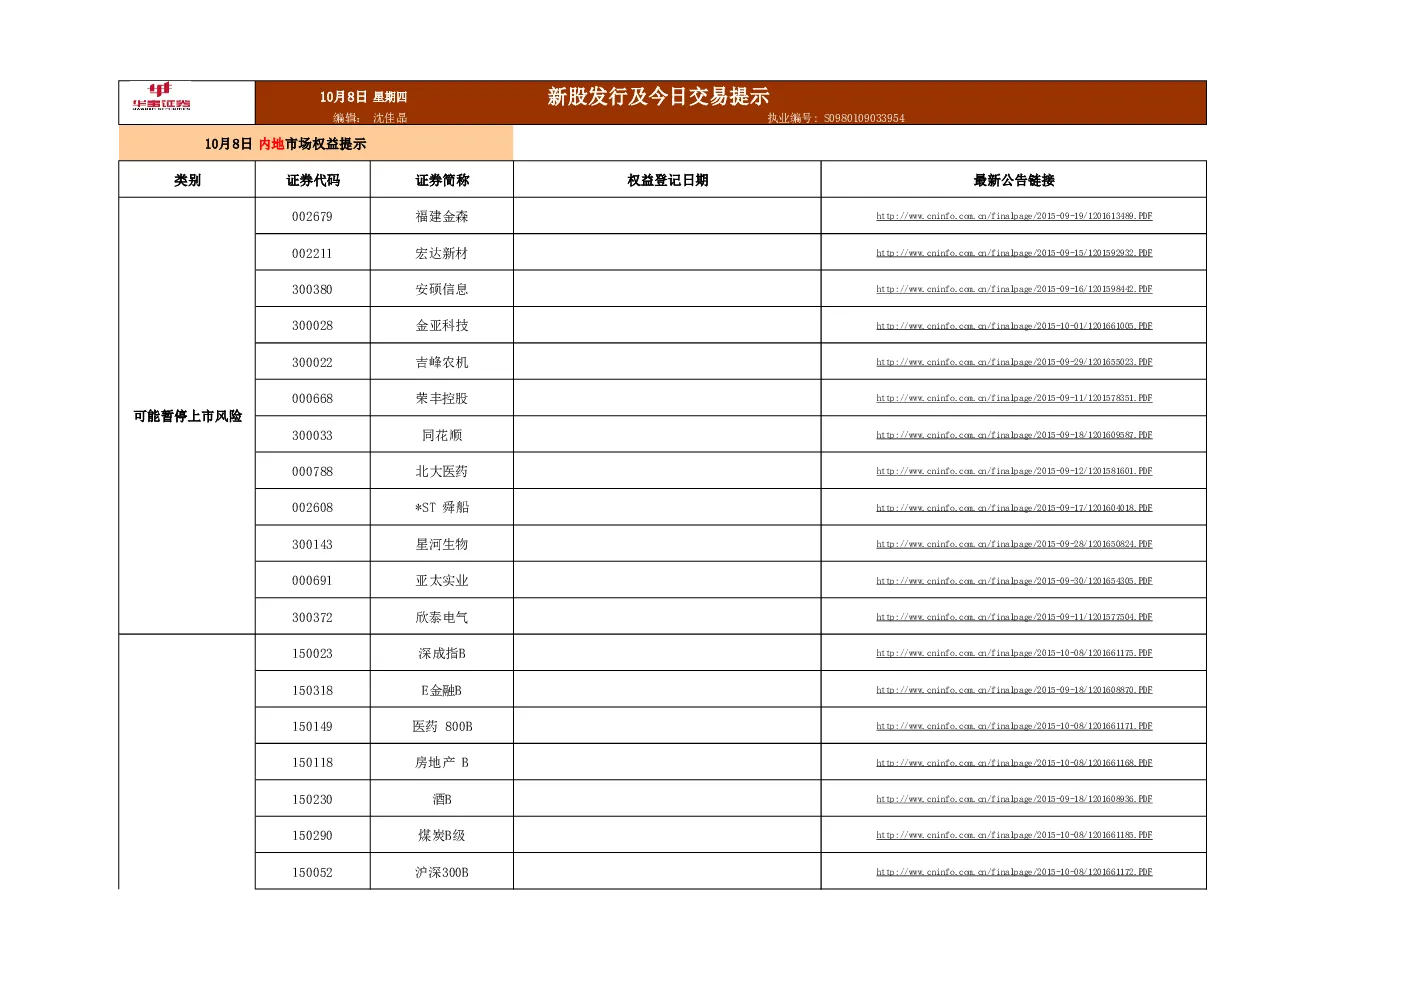Open announcement link for 煤炭B级

(x=1014, y=835)
